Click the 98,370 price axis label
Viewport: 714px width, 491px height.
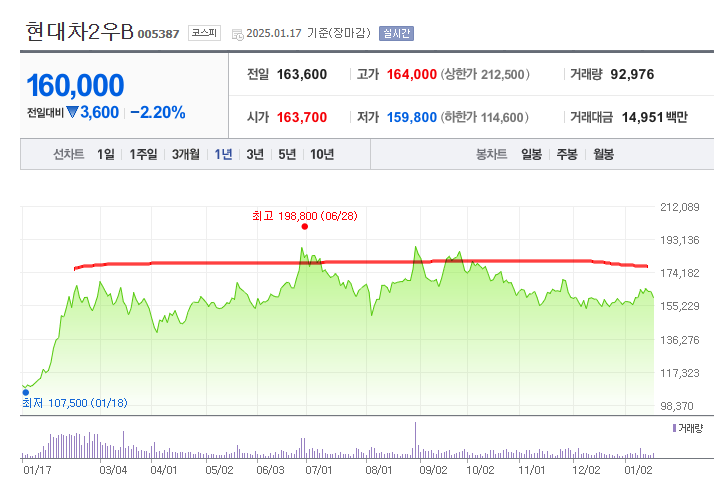coord(677,406)
